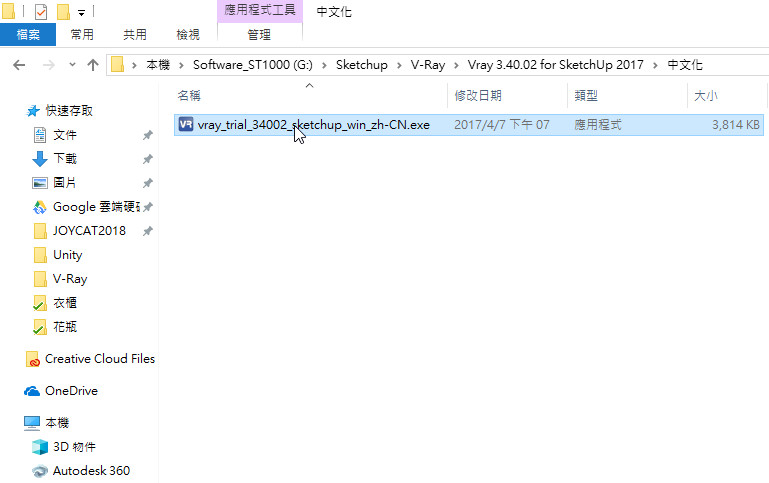Open OneDrive in navigation pane
The height and width of the screenshot is (483, 769).
71,391
